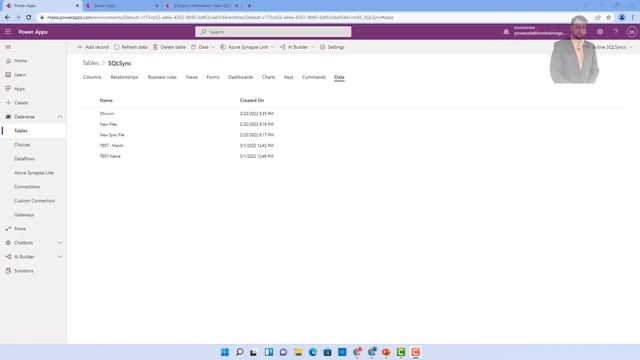Screen dimensions: 640x360
Task: Select the TEST-Name record row
Action: click(353, 156)
